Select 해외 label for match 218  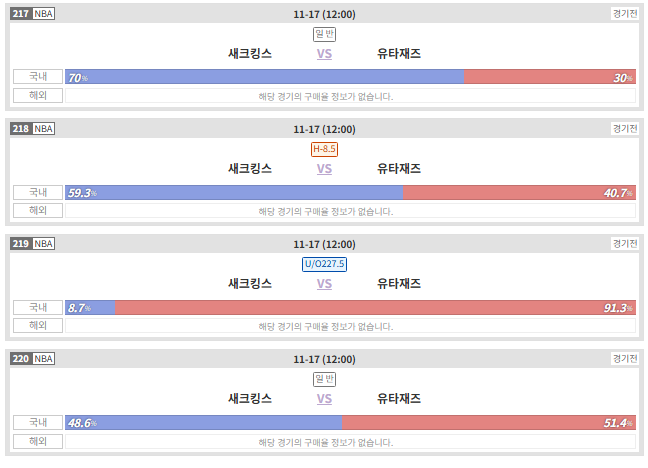coord(38,210)
